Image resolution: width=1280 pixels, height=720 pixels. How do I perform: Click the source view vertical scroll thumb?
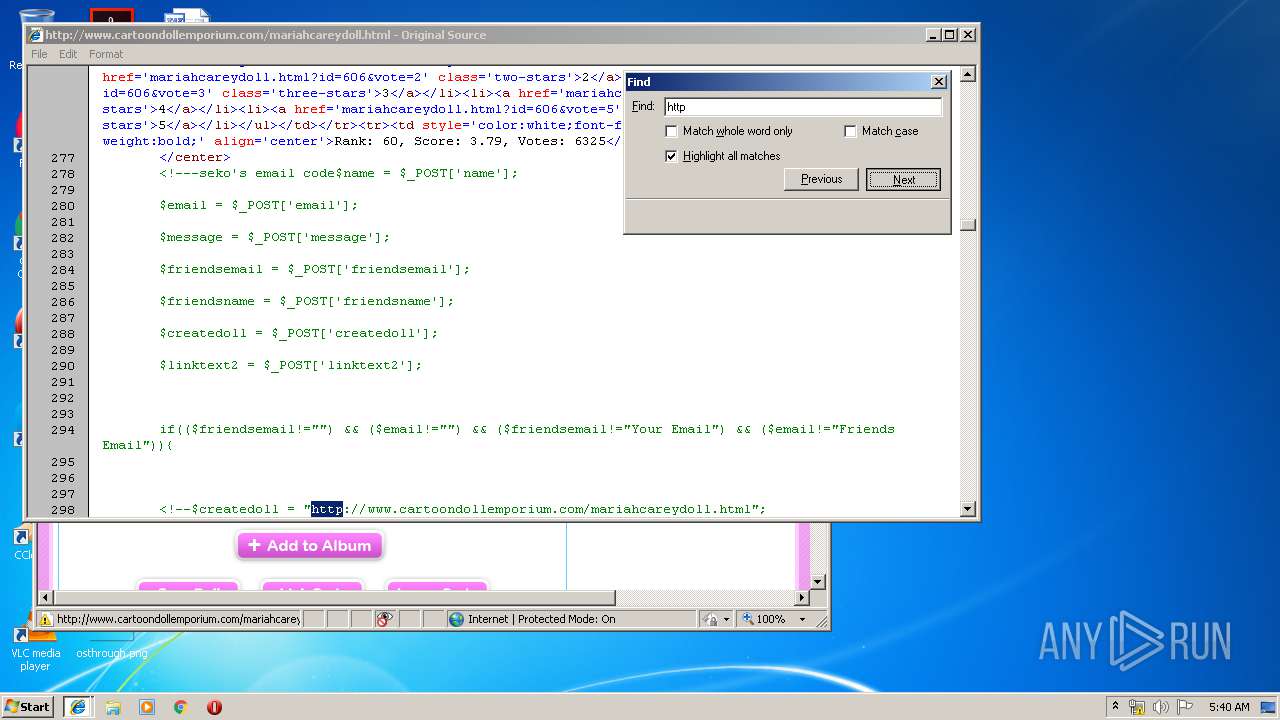point(967,225)
